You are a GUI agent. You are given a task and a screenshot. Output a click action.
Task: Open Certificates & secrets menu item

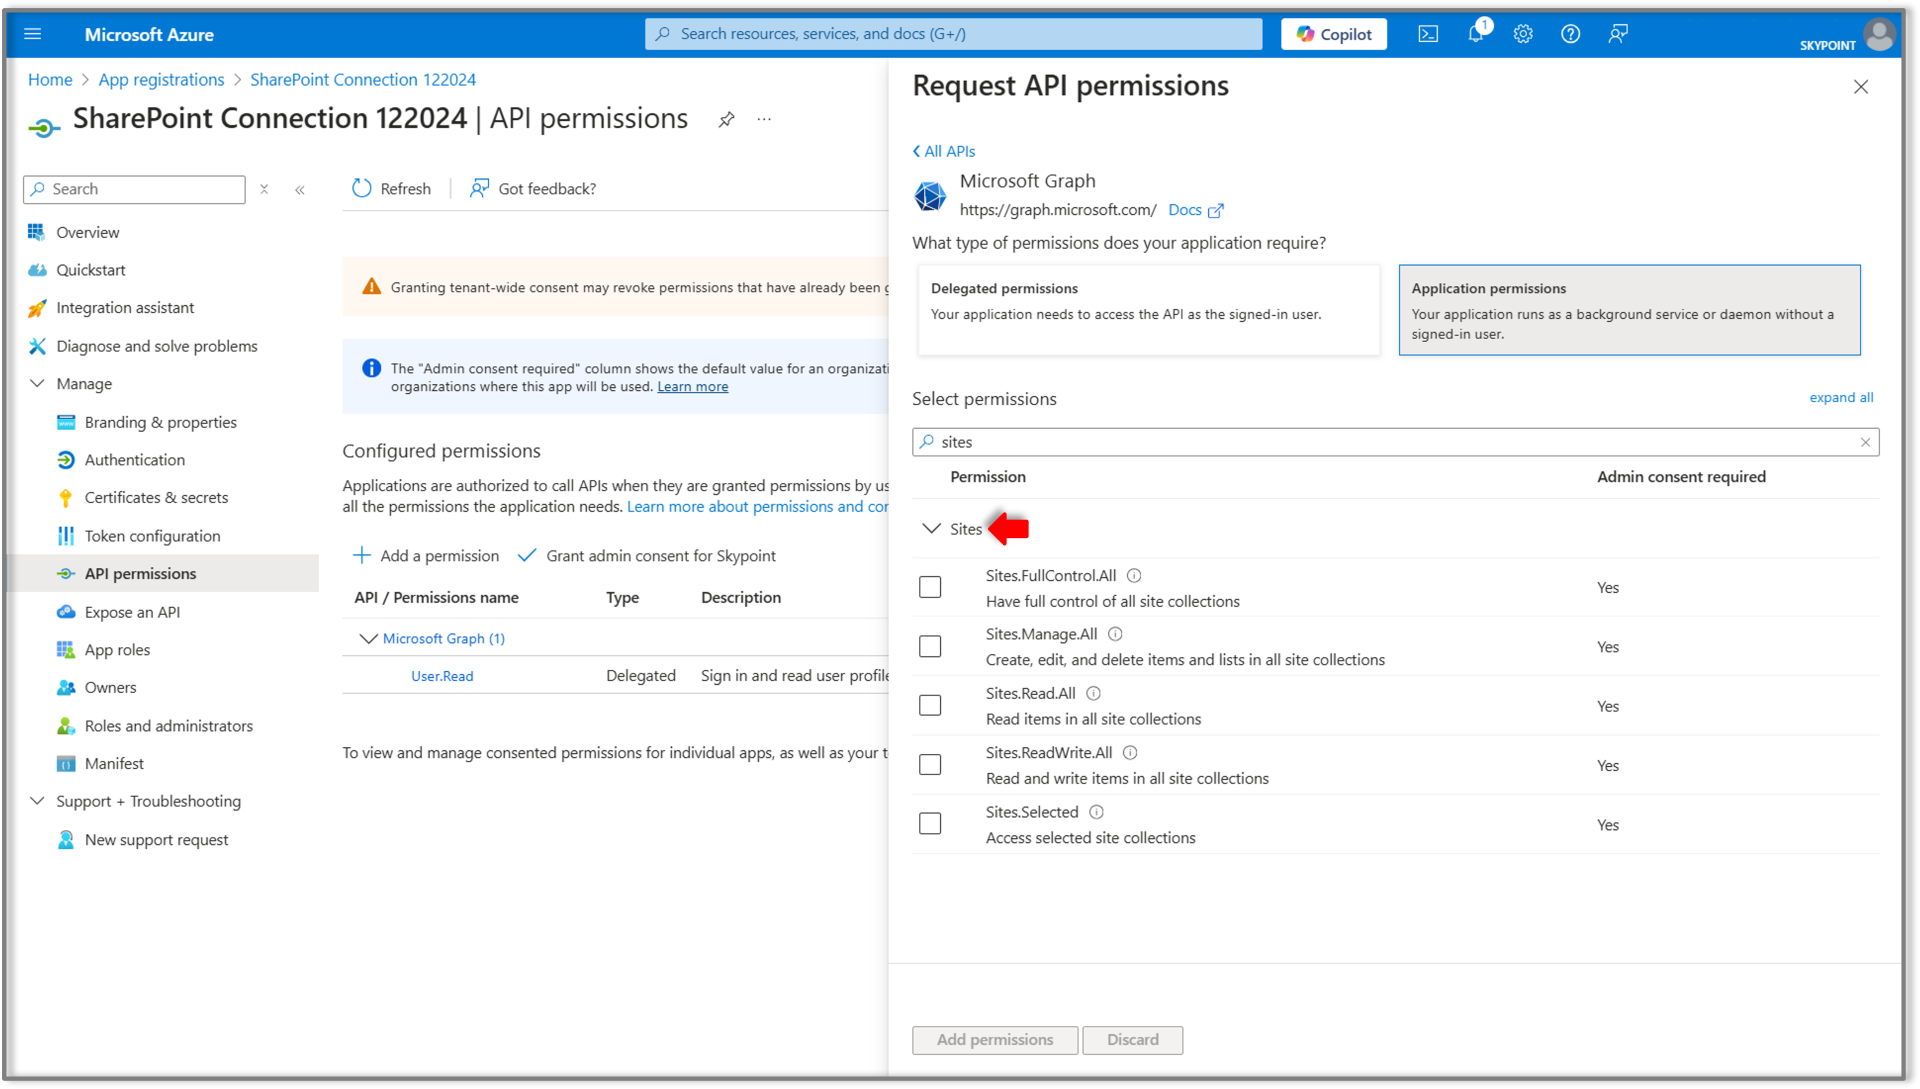[156, 498]
